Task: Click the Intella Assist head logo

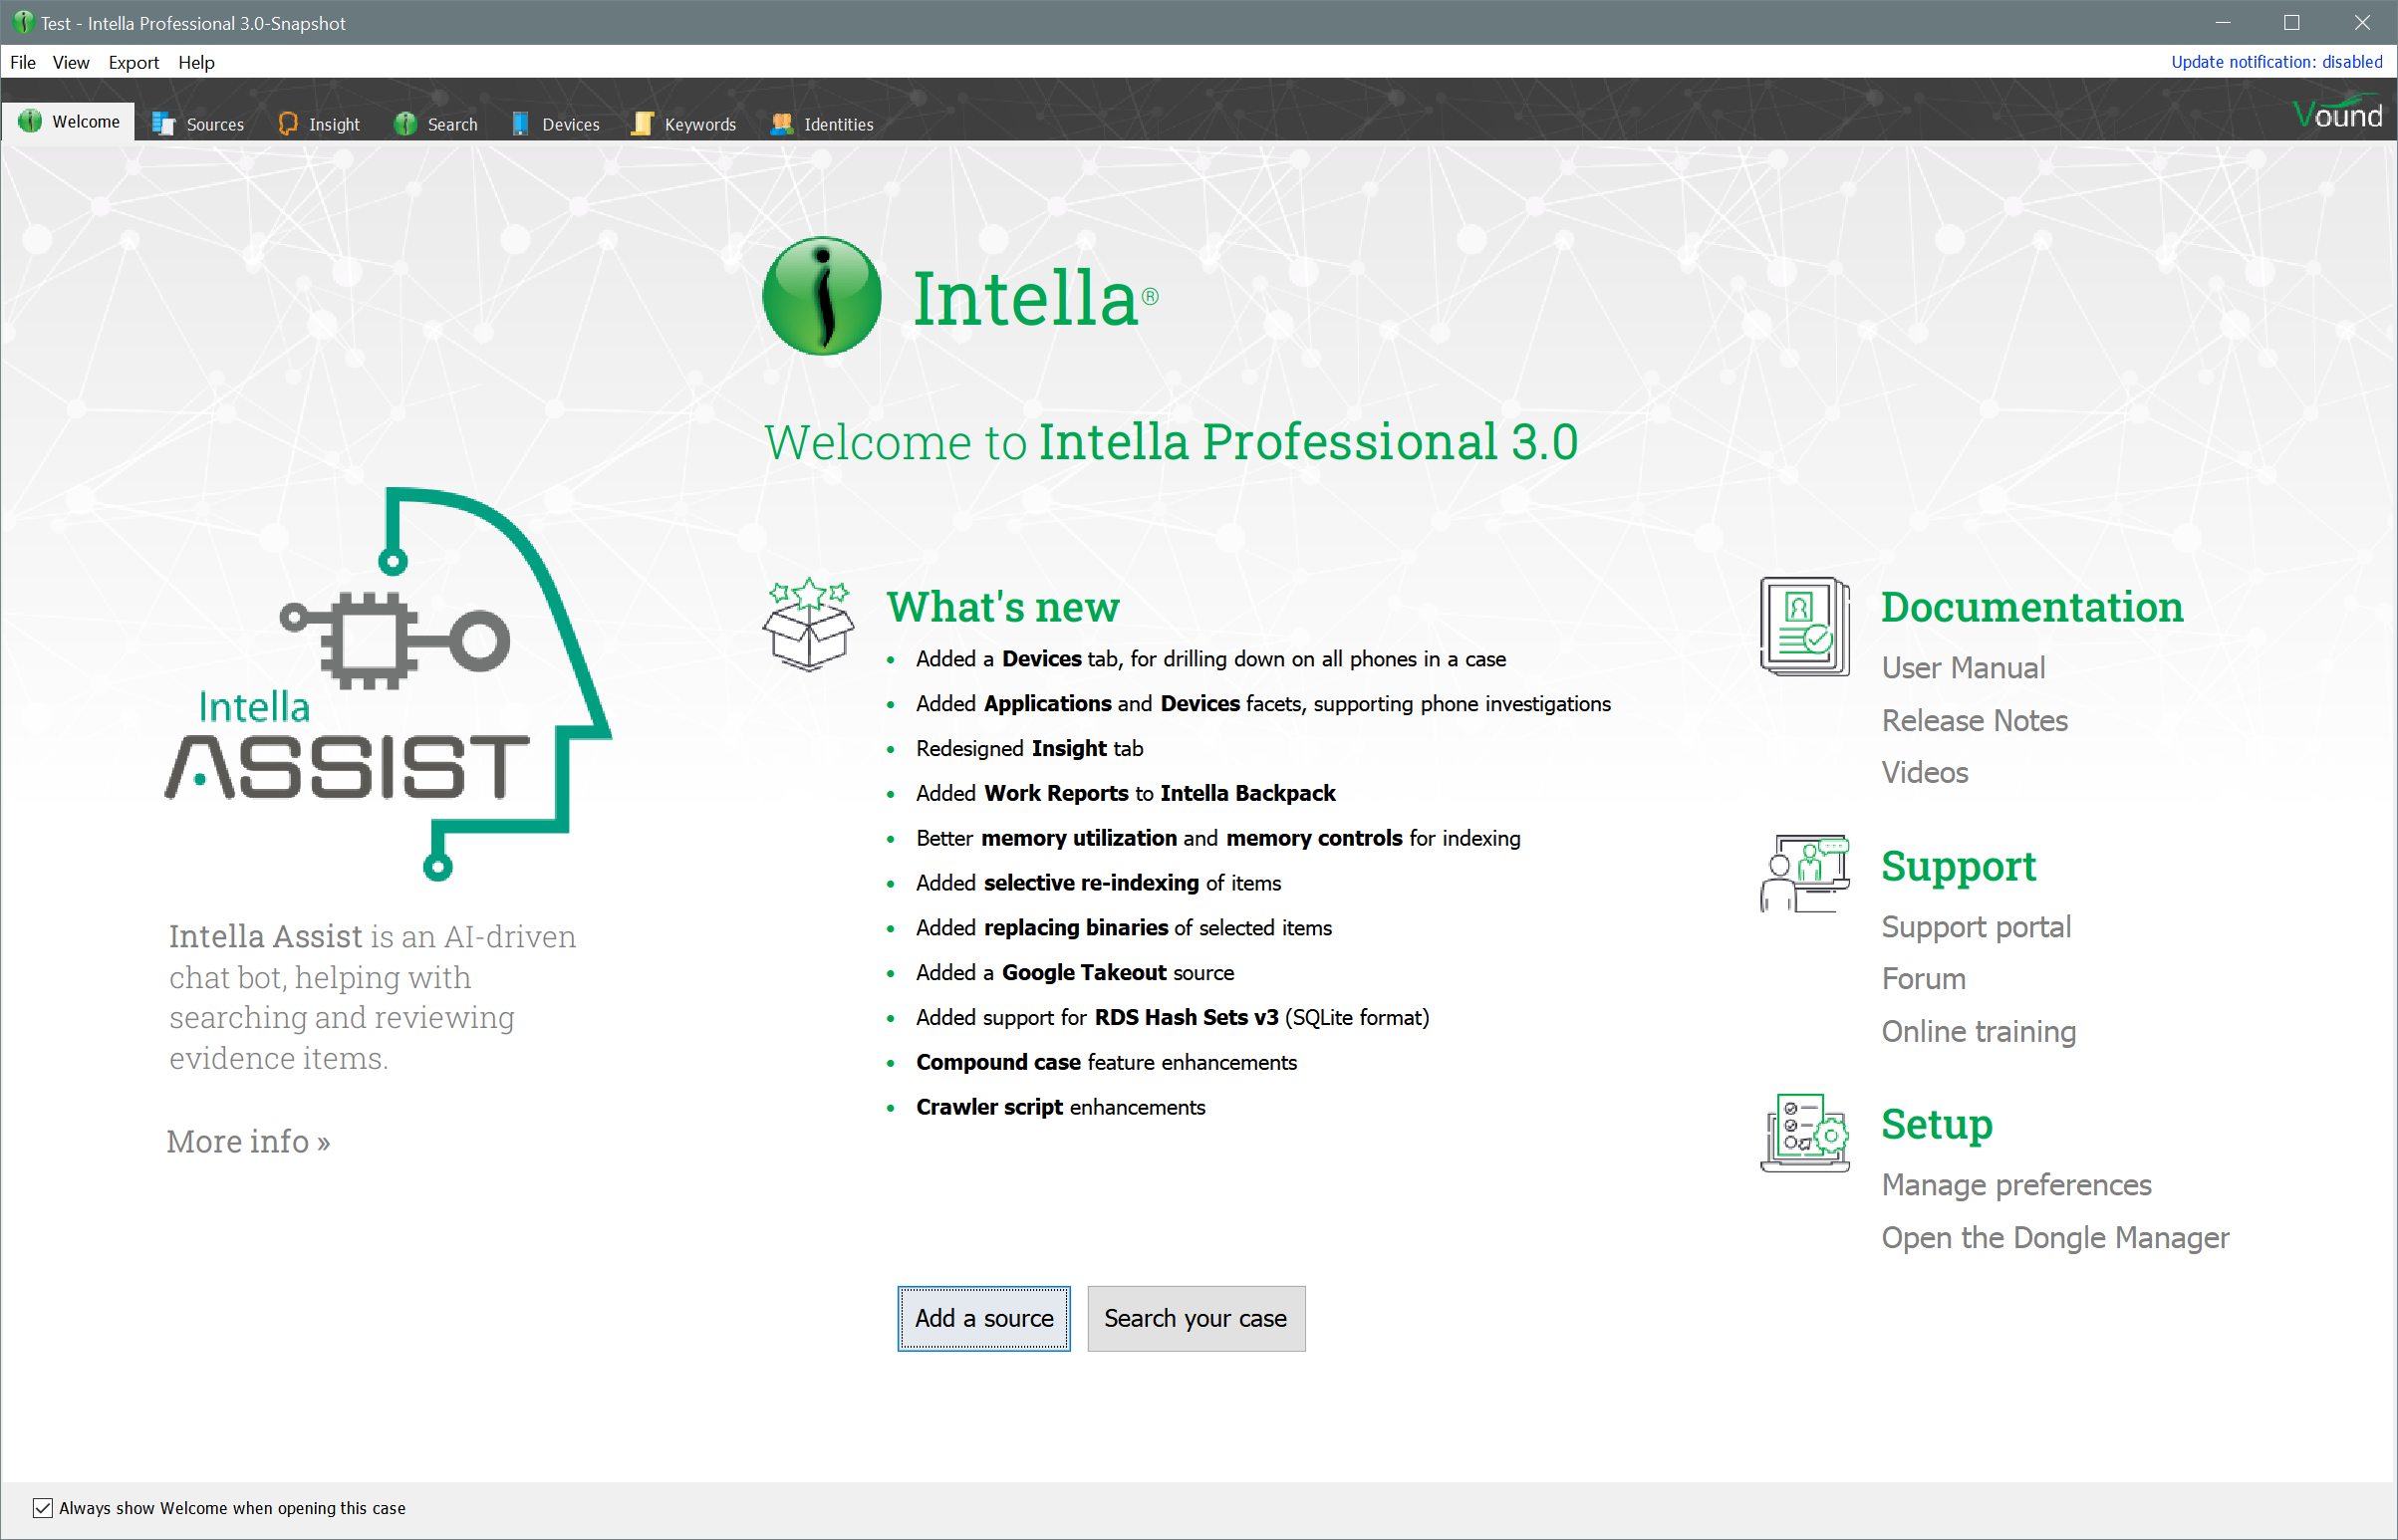Action: pos(390,684)
